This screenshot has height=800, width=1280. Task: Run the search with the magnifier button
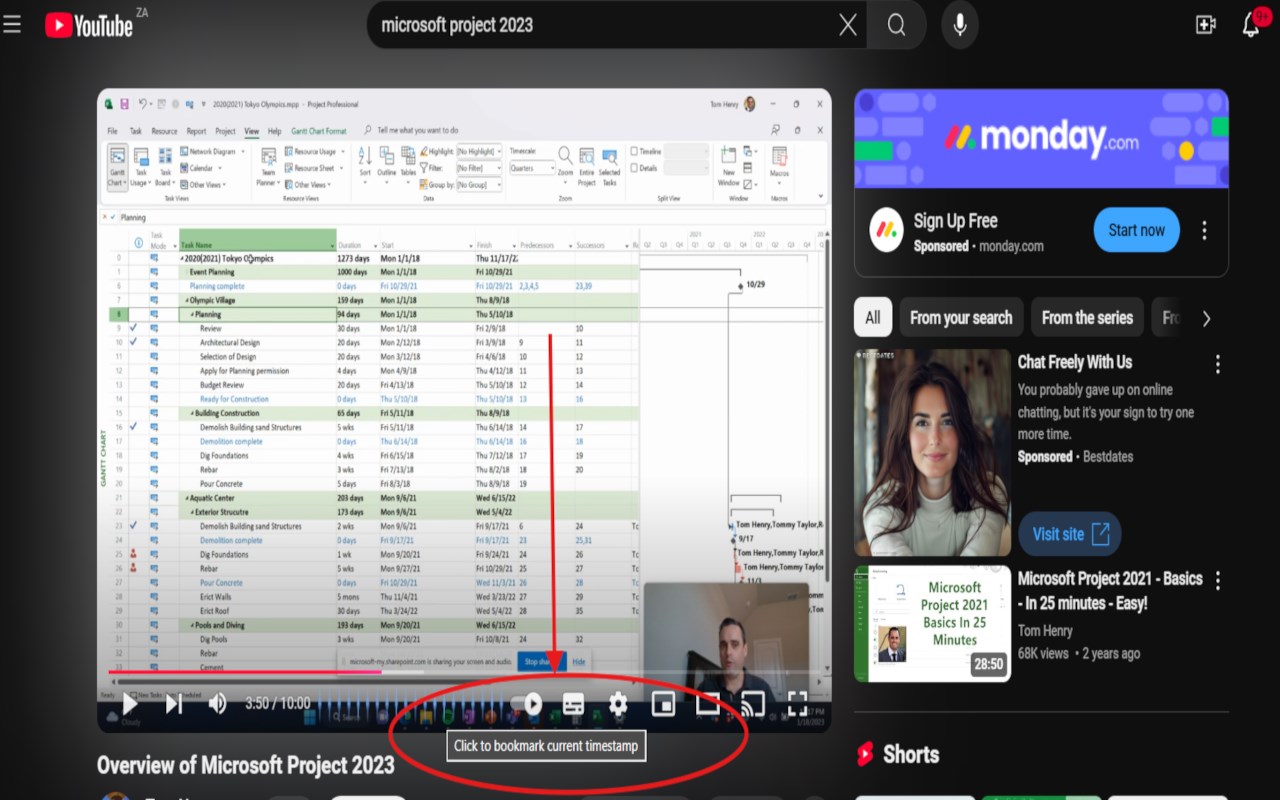pyautogui.click(x=897, y=25)
